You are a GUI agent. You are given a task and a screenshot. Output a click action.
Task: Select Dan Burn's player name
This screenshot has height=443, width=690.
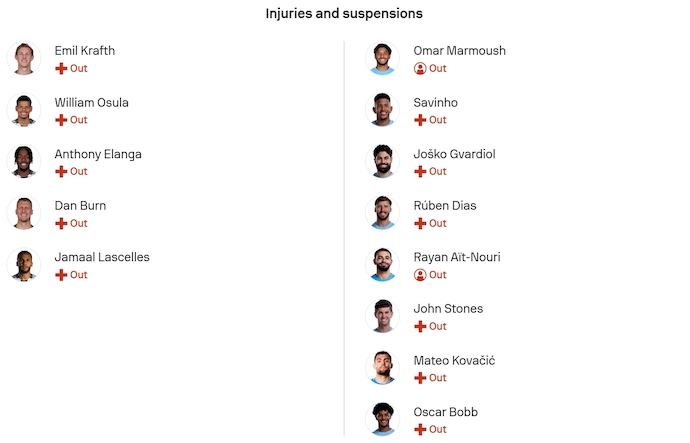click(x=80, y=206)
